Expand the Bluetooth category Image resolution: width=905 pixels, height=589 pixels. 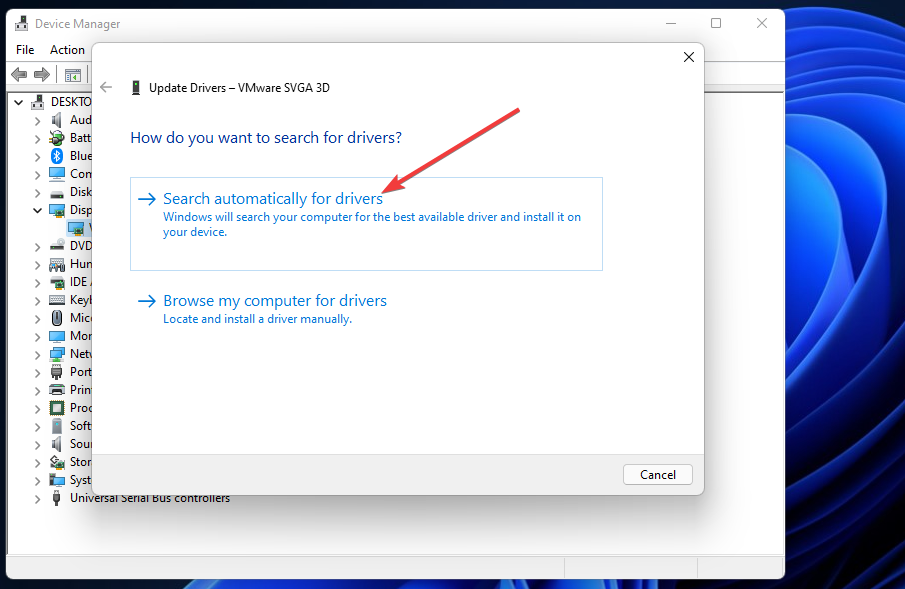pyautogui.click(x=38, y=156)
